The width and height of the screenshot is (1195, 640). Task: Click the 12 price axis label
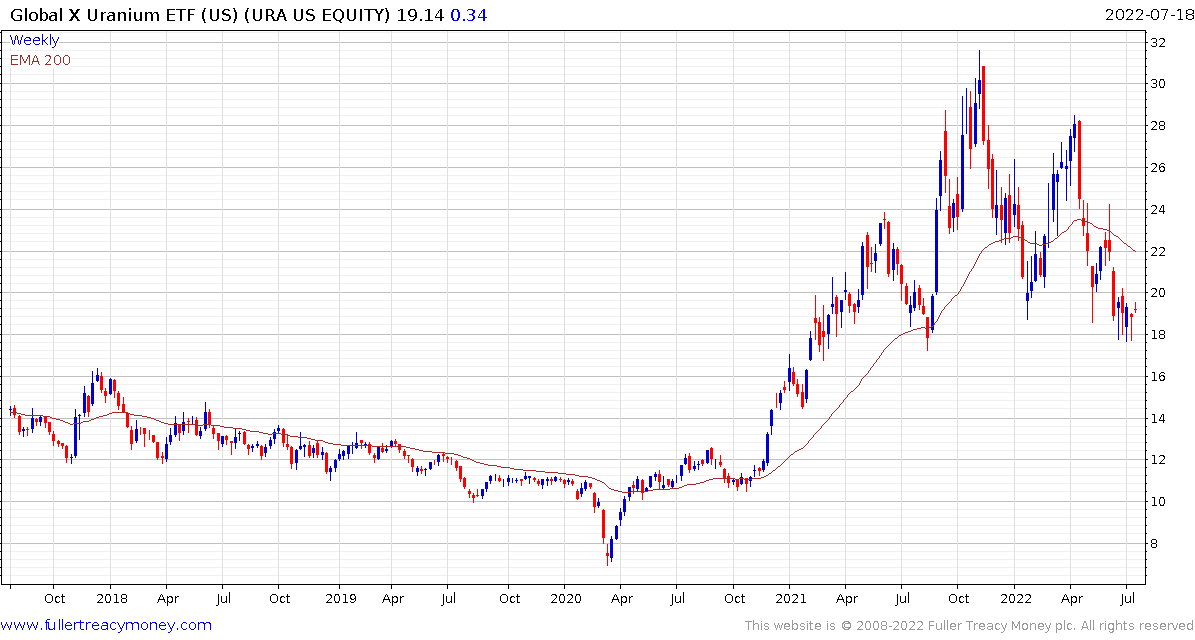click(x=1158, y=460)
